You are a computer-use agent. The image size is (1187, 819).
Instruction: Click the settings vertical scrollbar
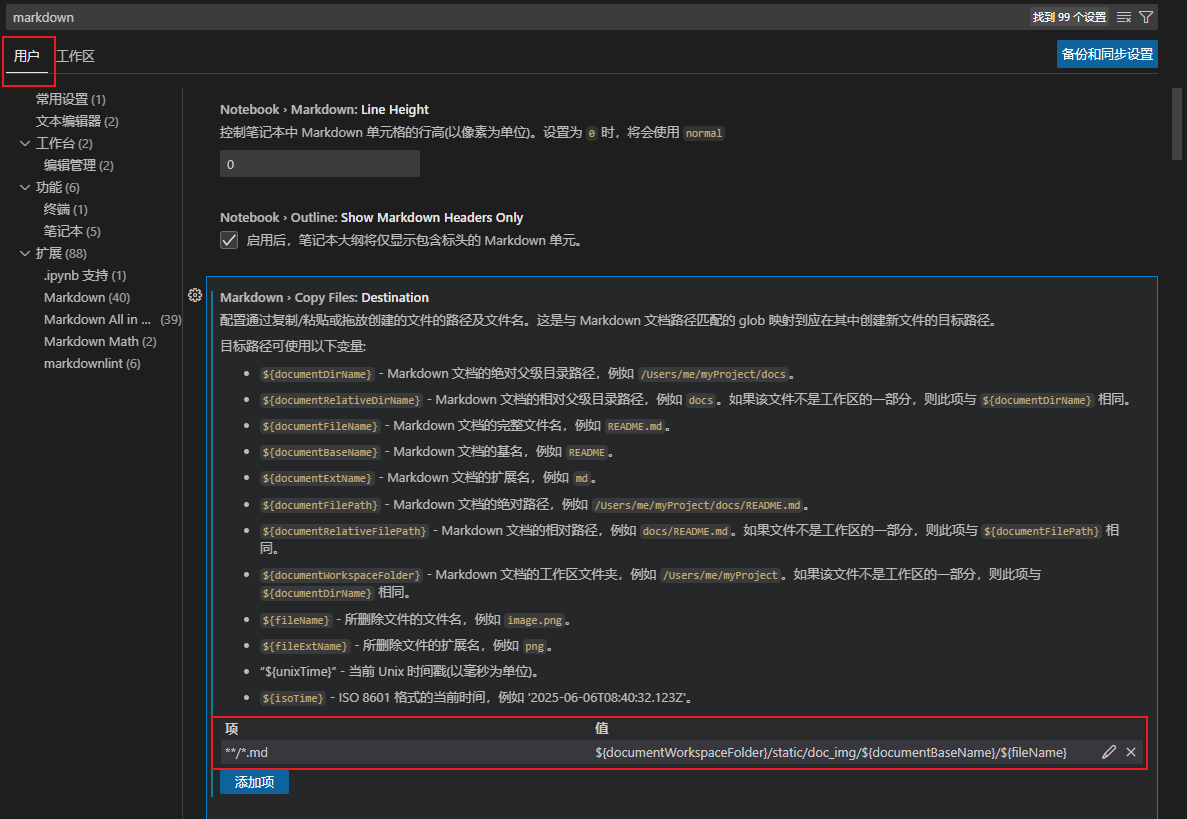[x=1177, y=124]
